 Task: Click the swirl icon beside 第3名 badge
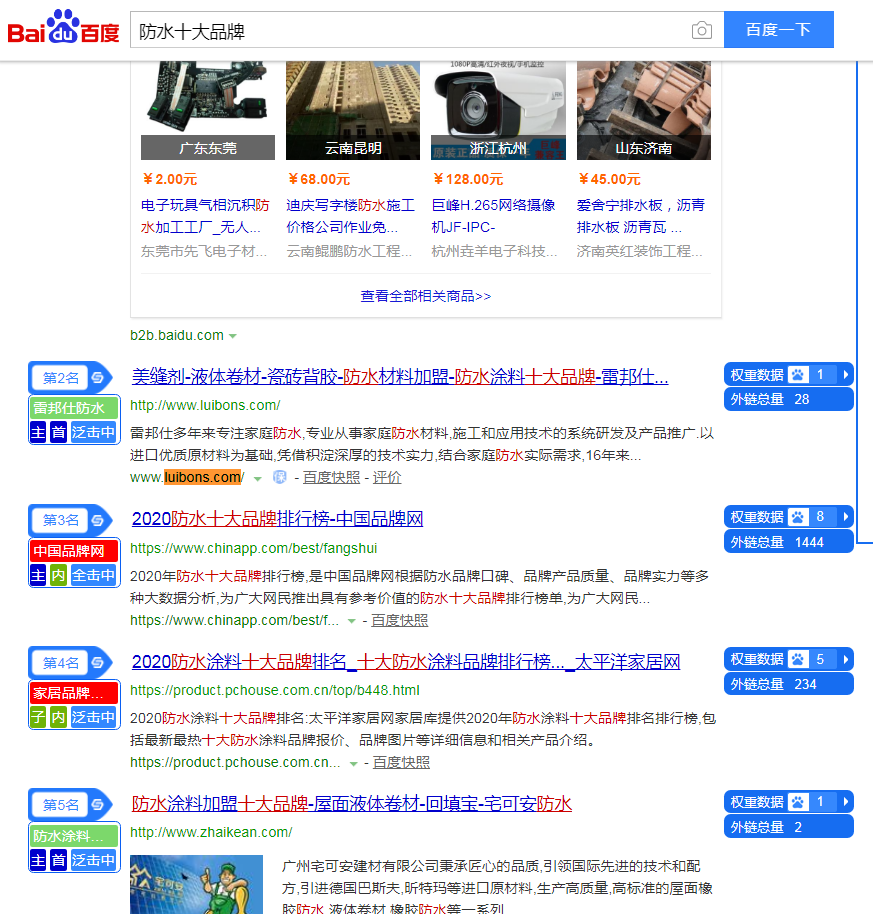coord(98,520)
